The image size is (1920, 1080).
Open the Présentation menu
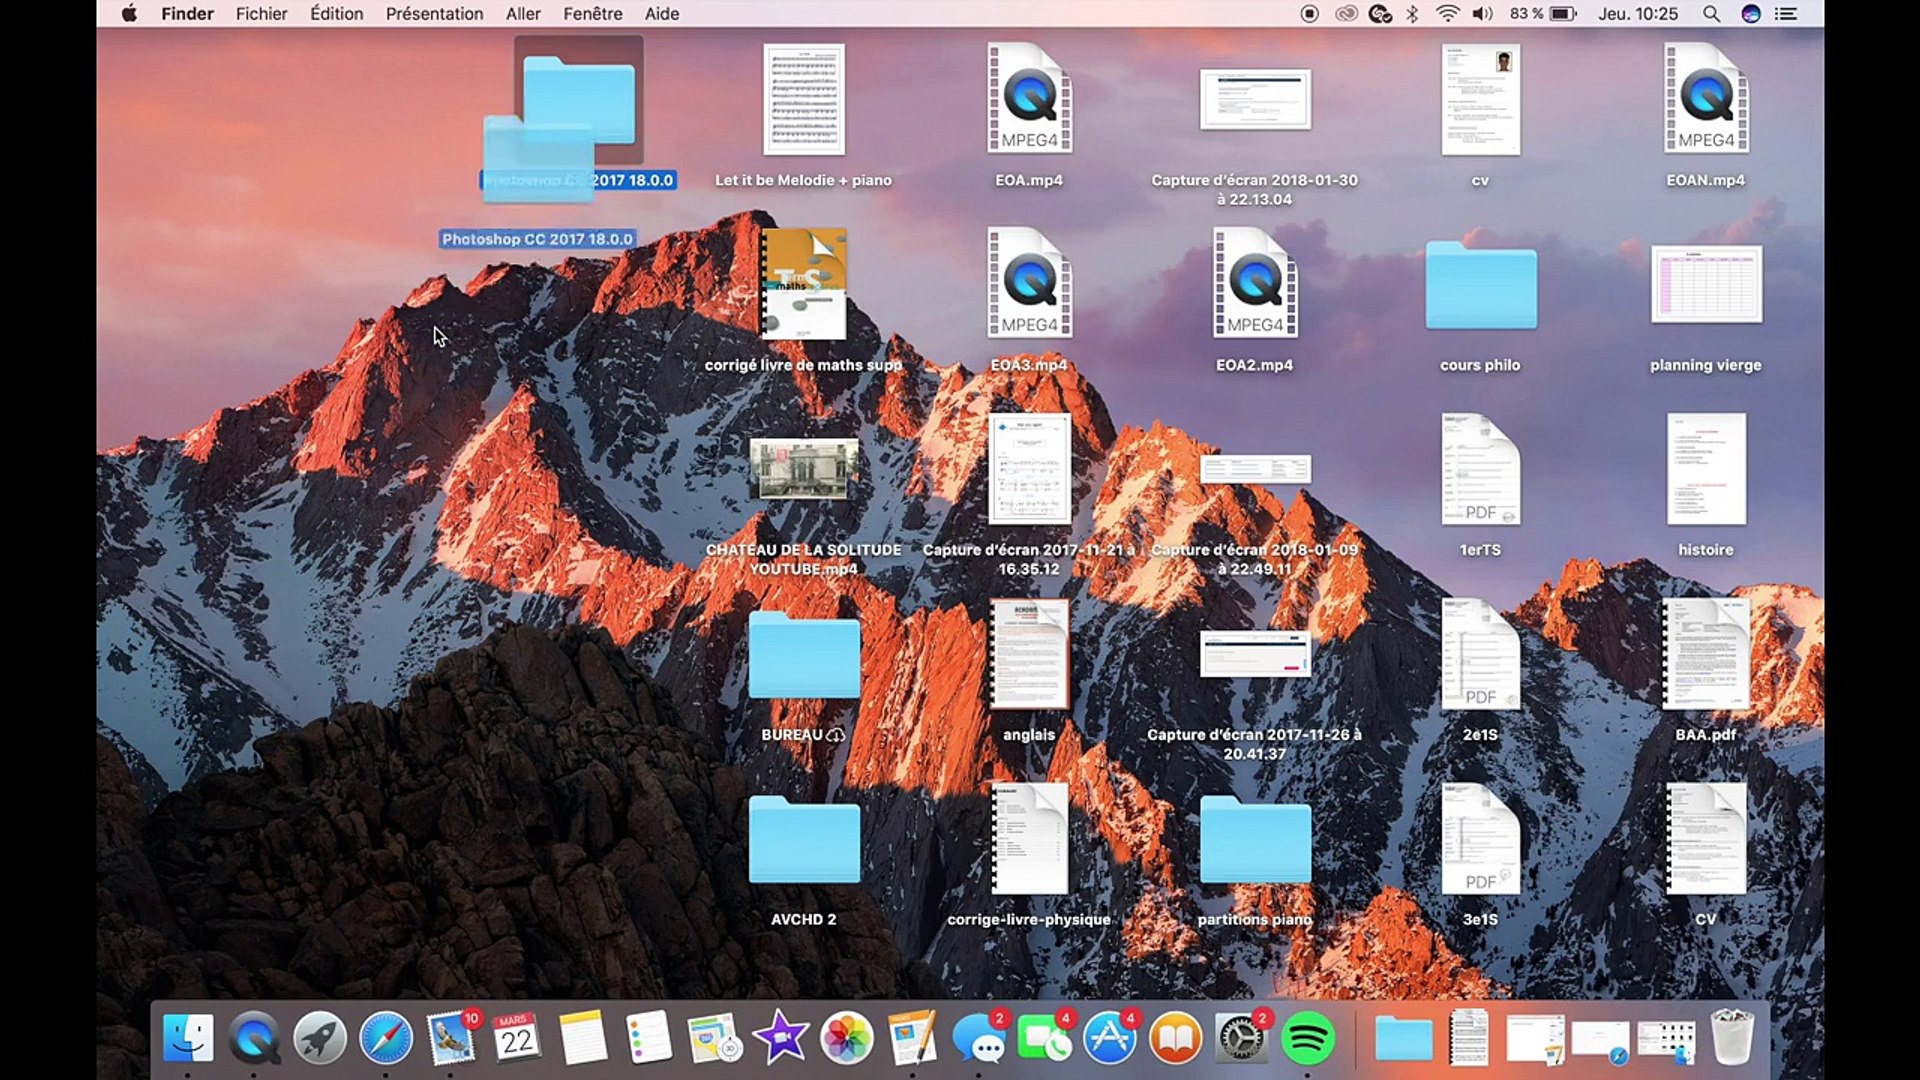[434, 14]
